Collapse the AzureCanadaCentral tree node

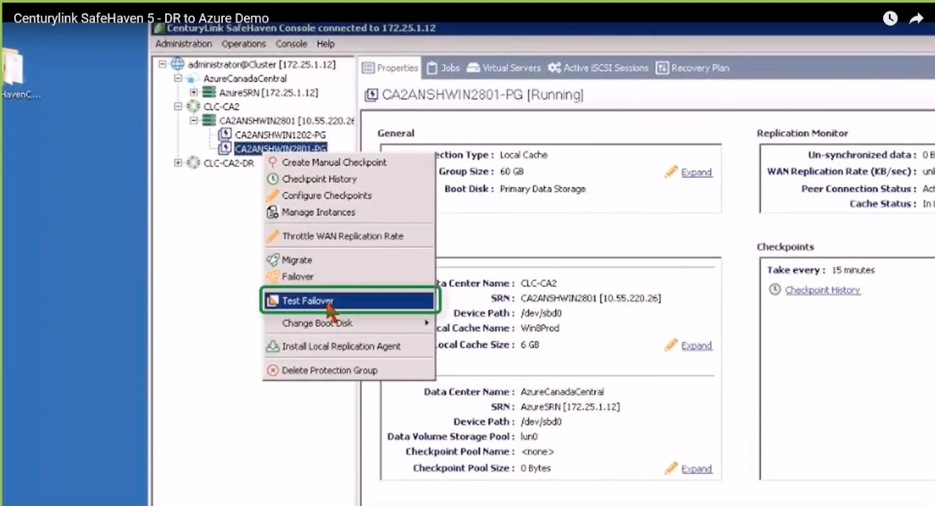tap(178, 78)
